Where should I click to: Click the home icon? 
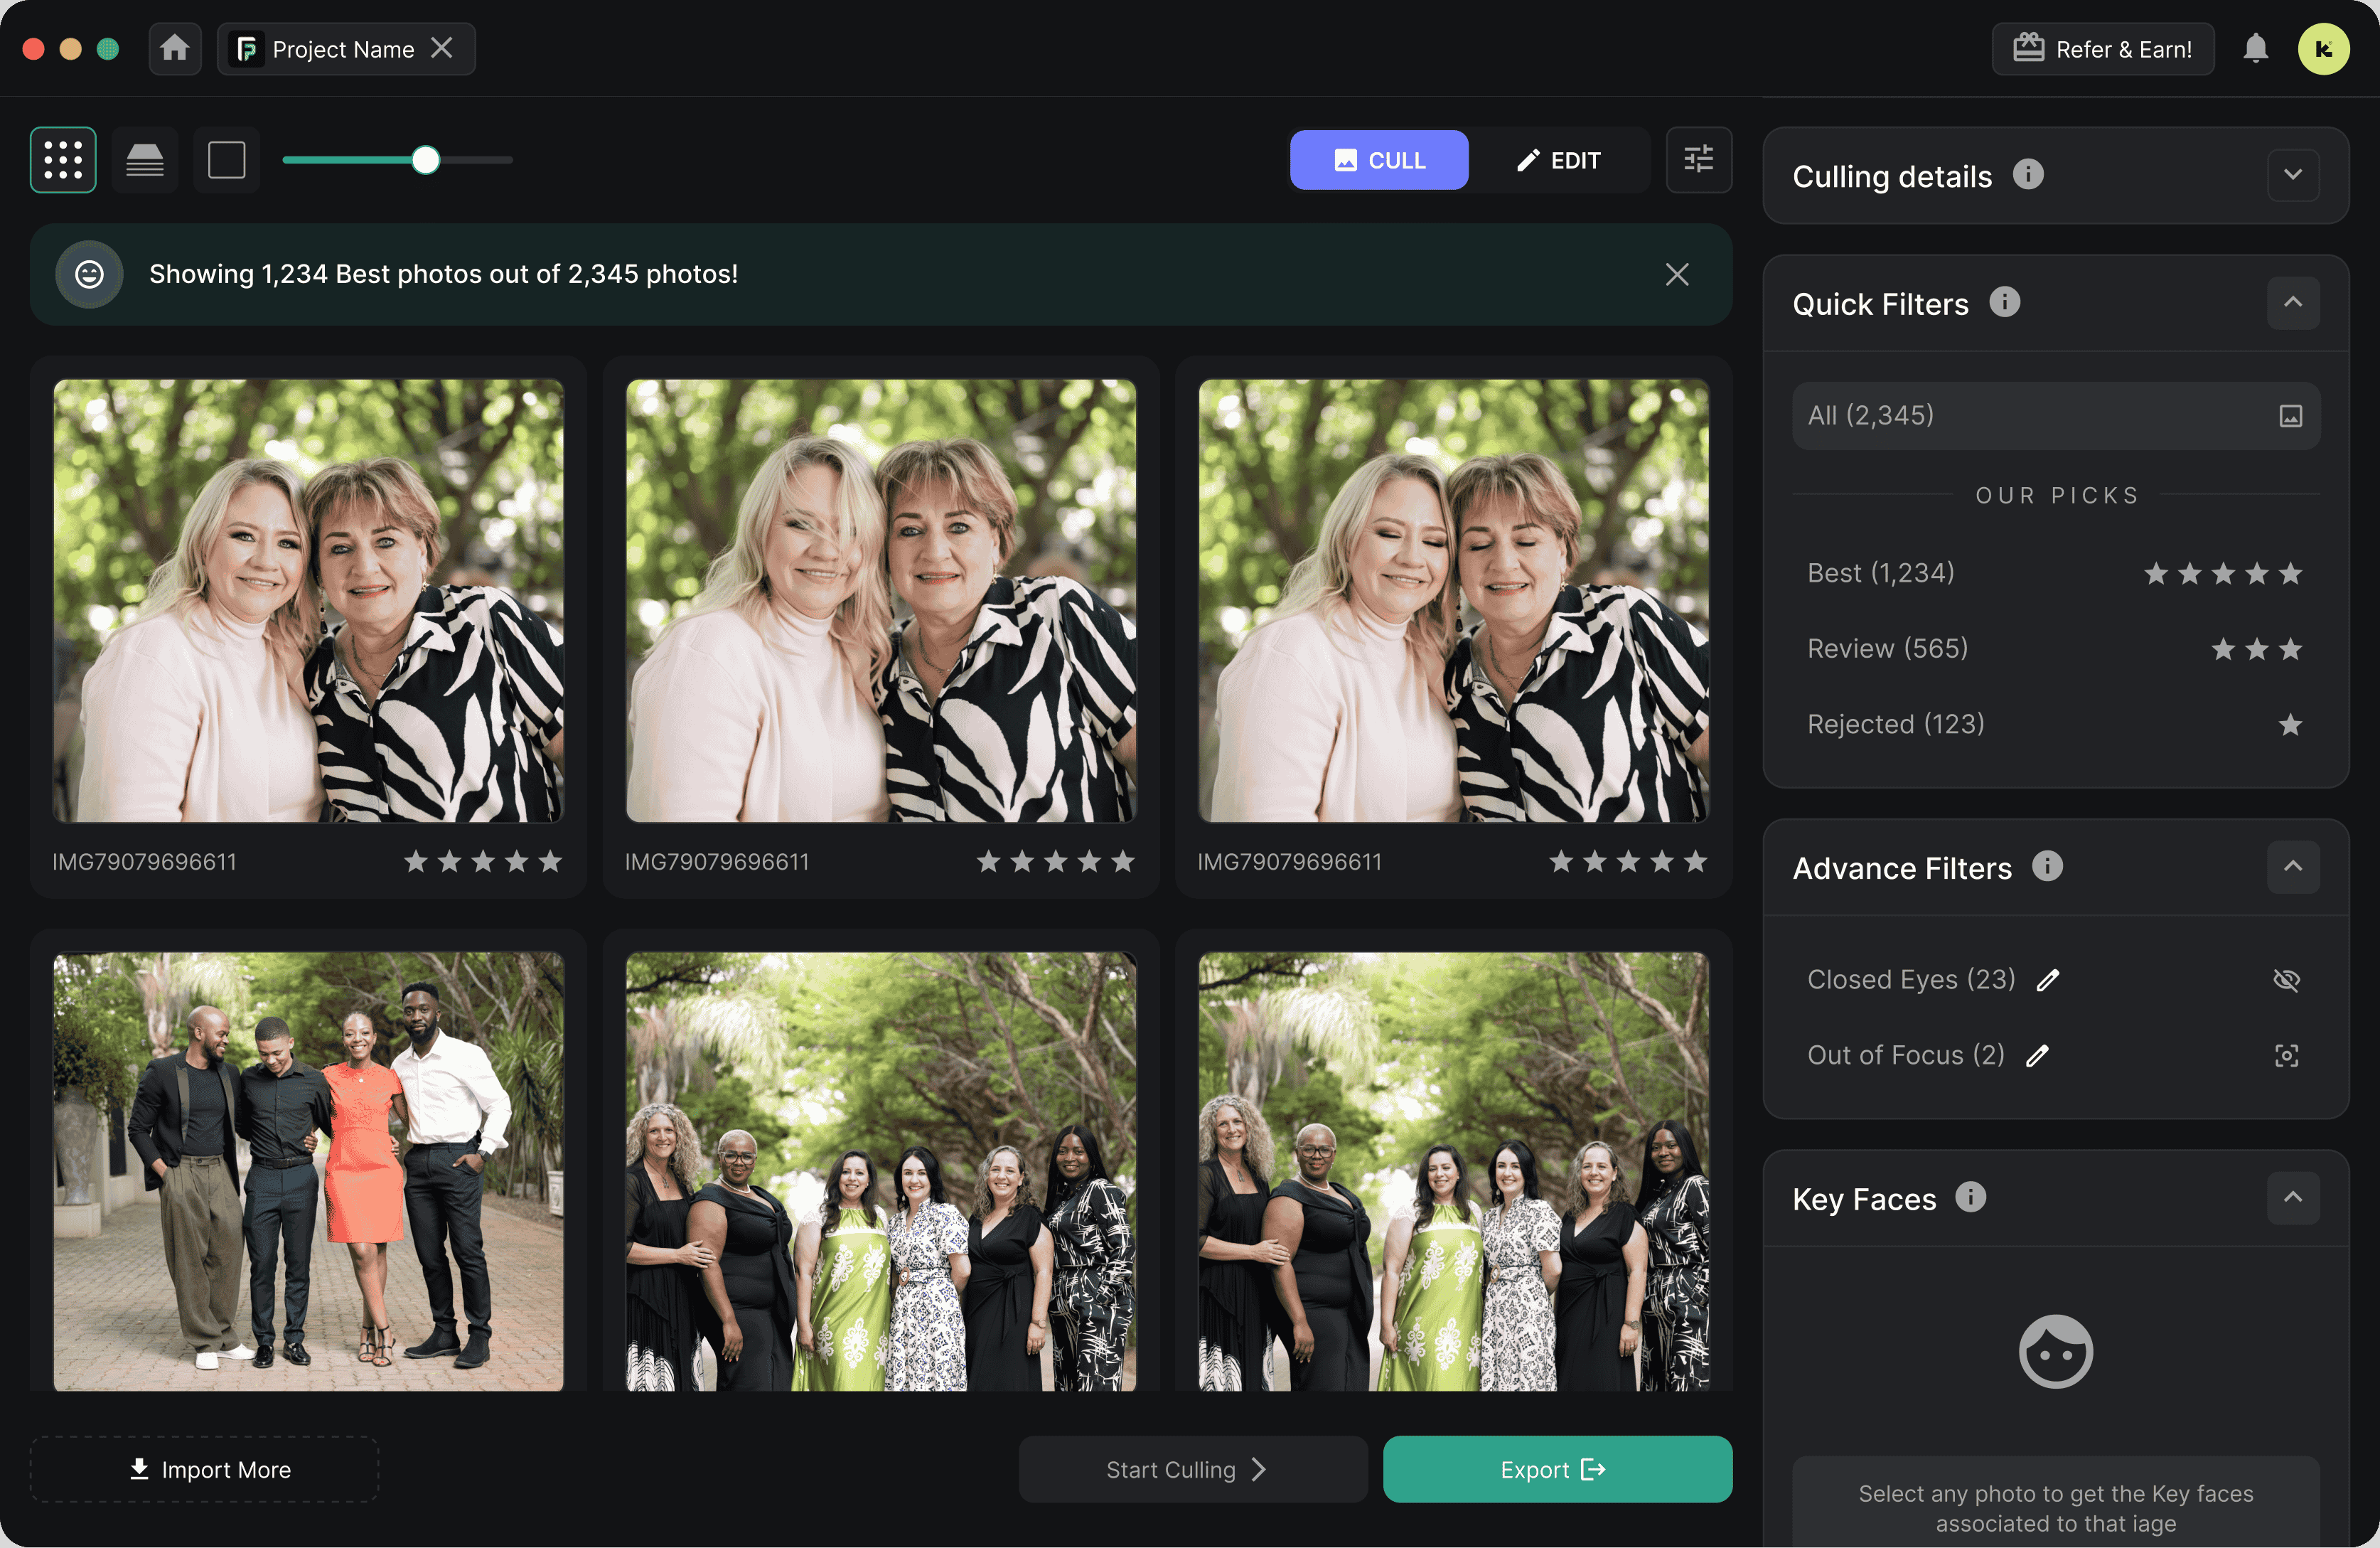[175, 48]
